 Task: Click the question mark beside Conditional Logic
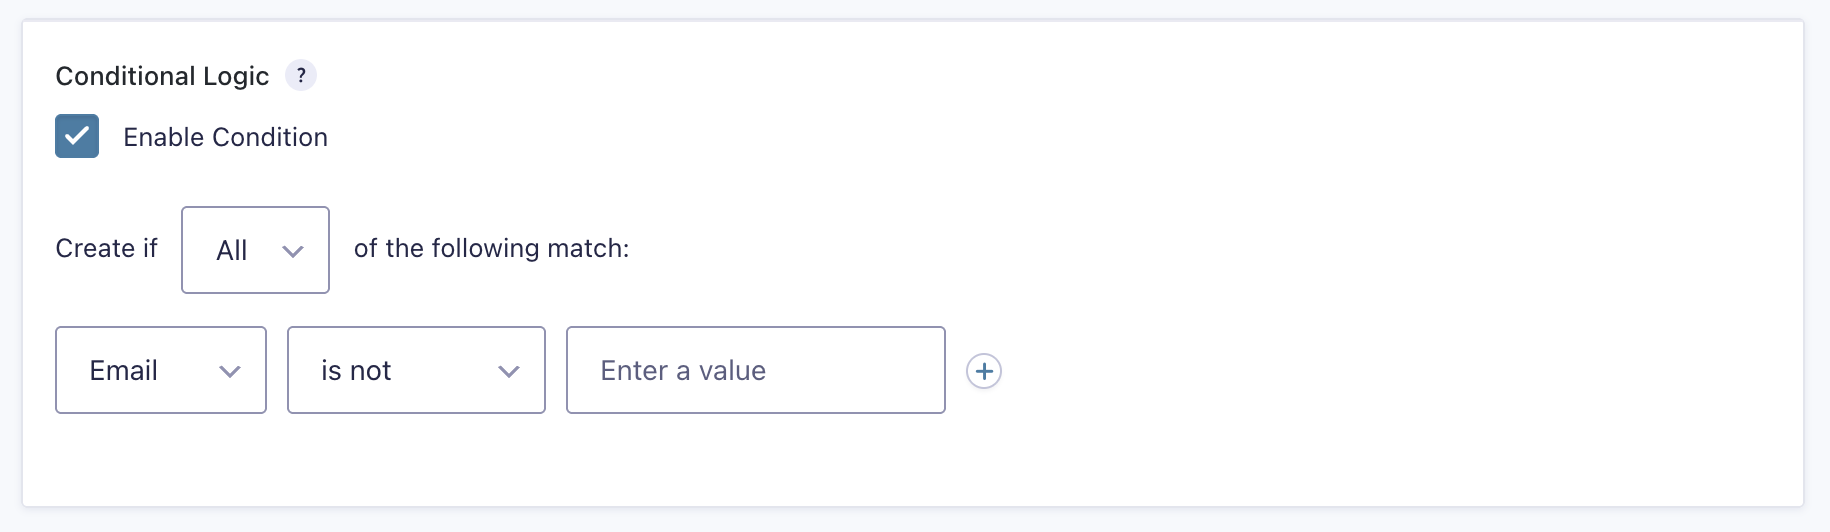(301, 75)
